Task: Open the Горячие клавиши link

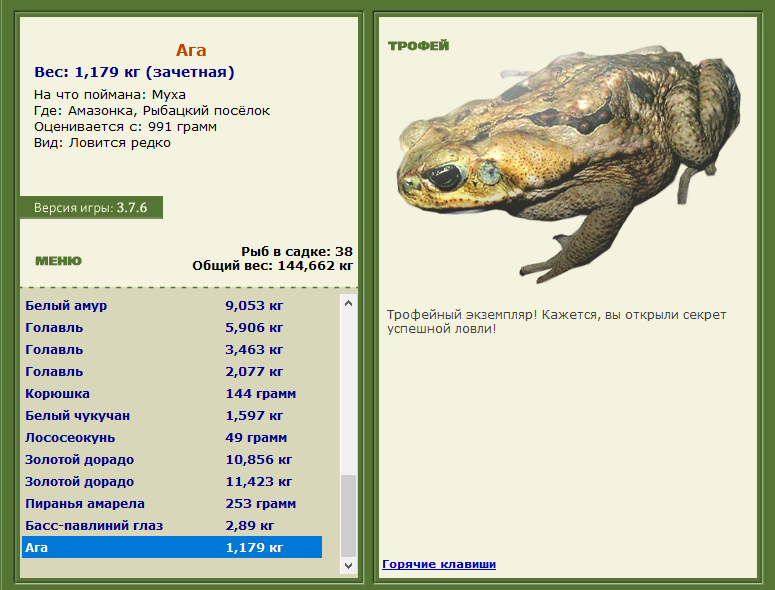Action: click(439, 564)
